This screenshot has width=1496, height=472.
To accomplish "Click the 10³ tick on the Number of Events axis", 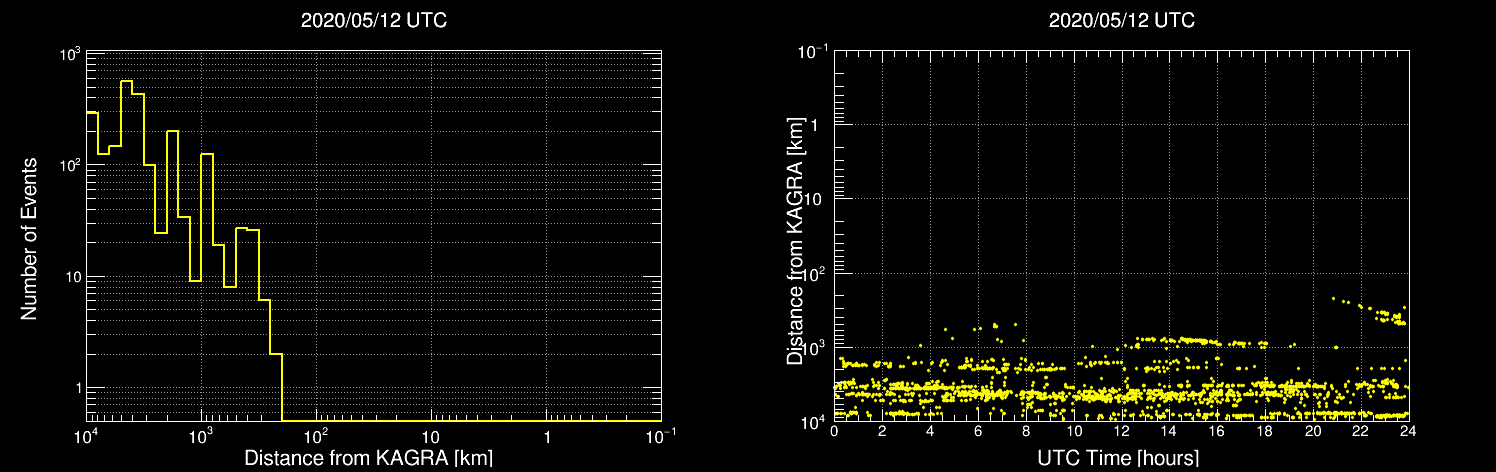I will point(68,55).
